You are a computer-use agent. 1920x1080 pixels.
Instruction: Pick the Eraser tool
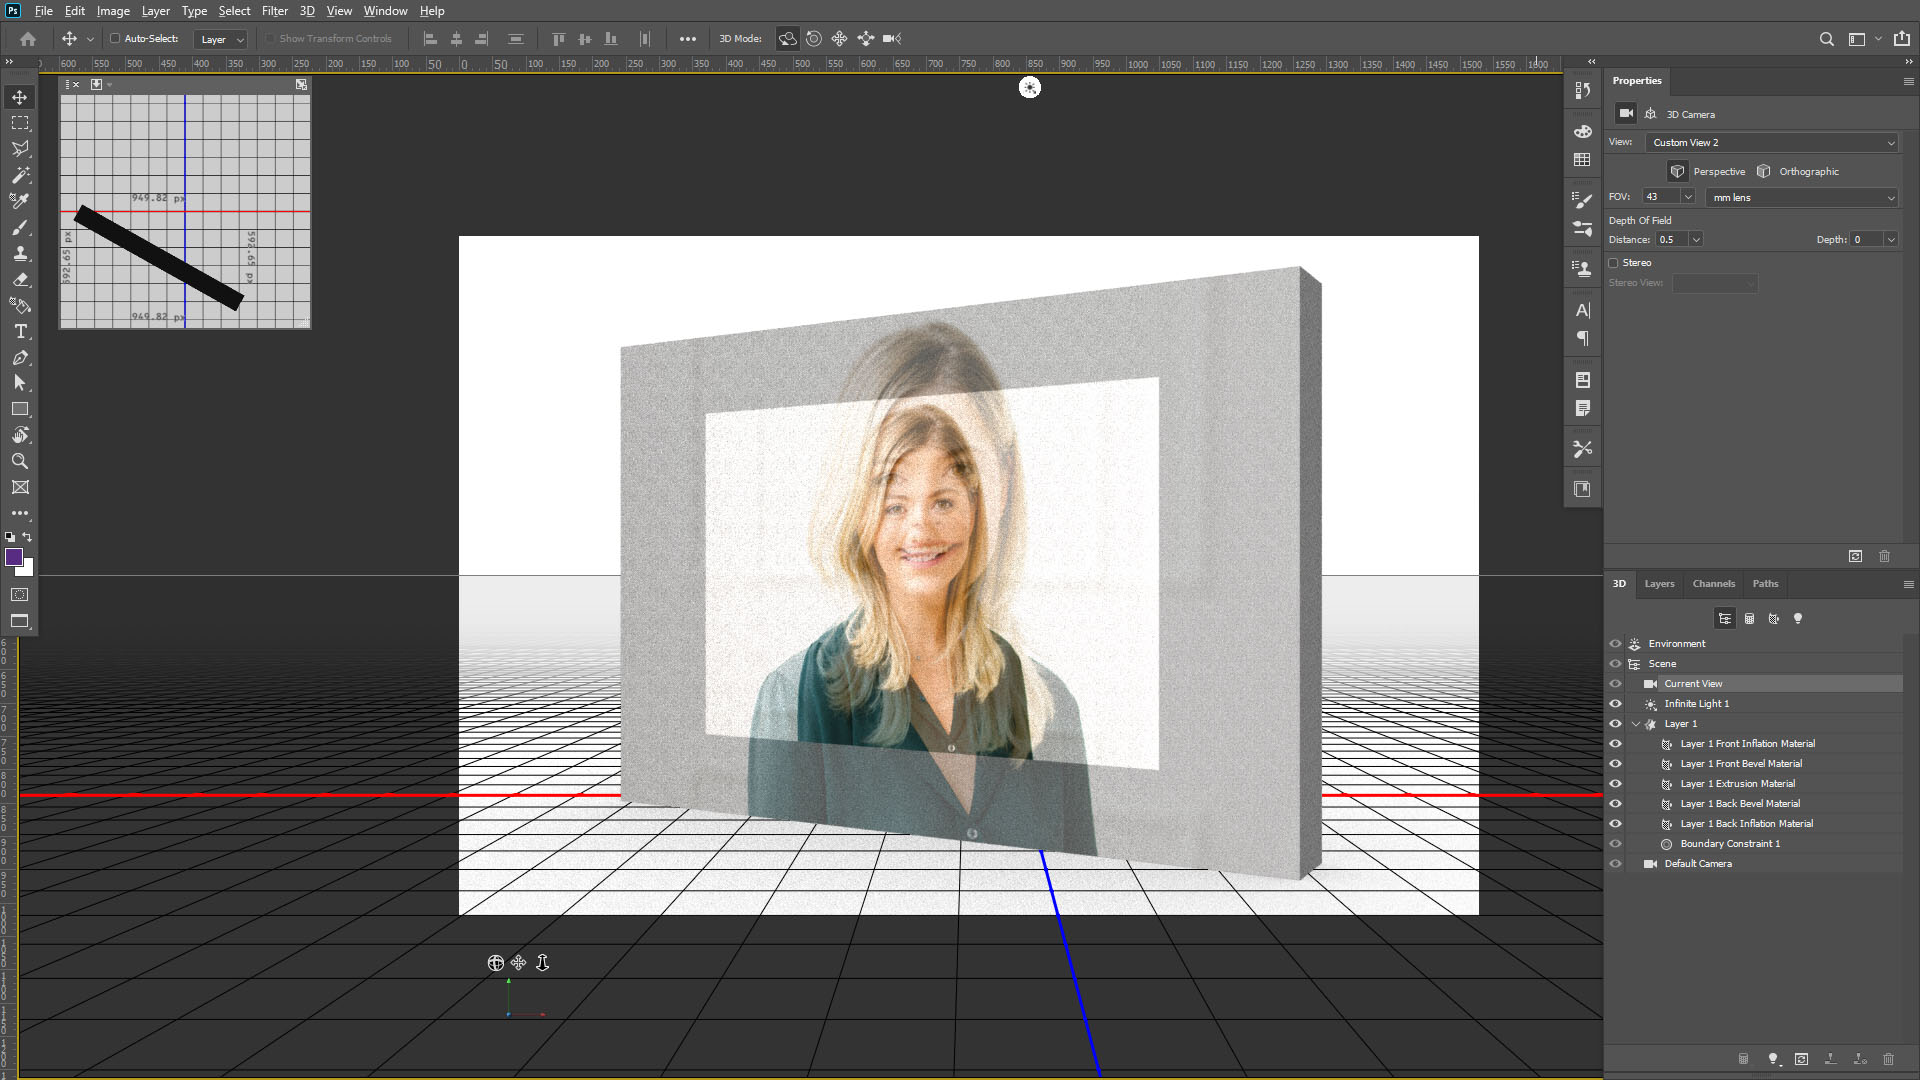[20, 280]
